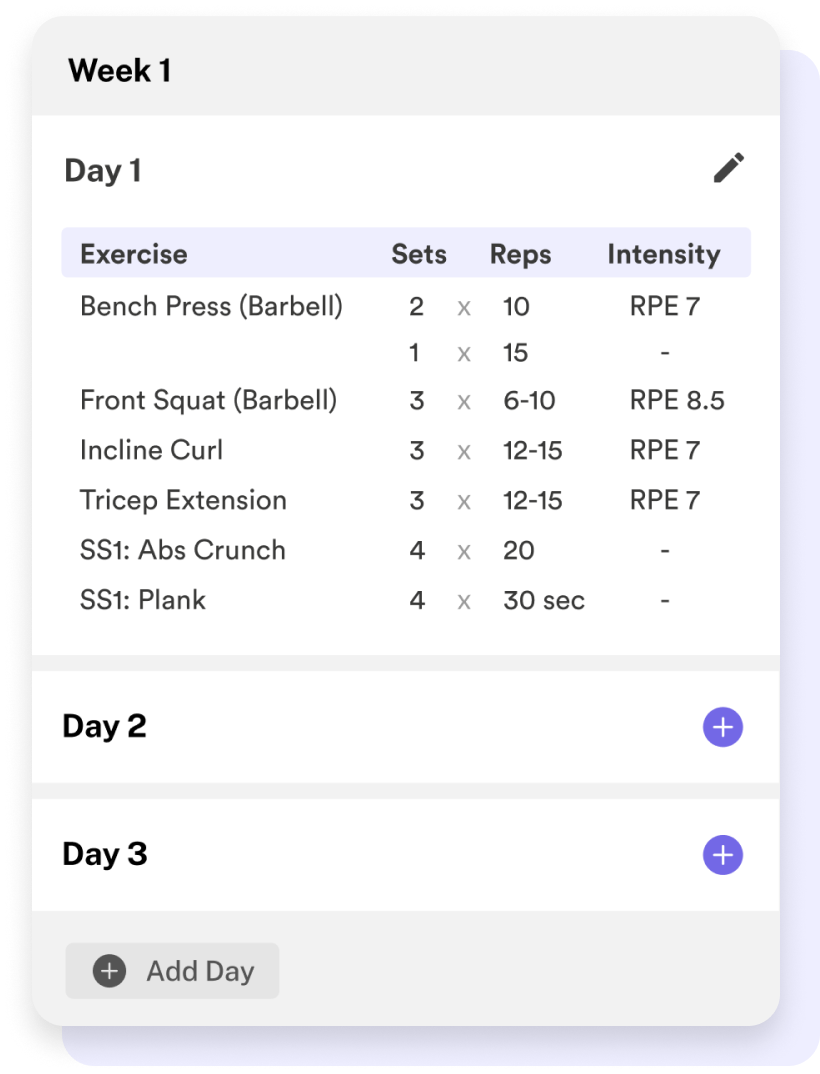The height and width of the screenshot is (1074, 820).
Task: Click the Reps column header
Action: point(520,254)
